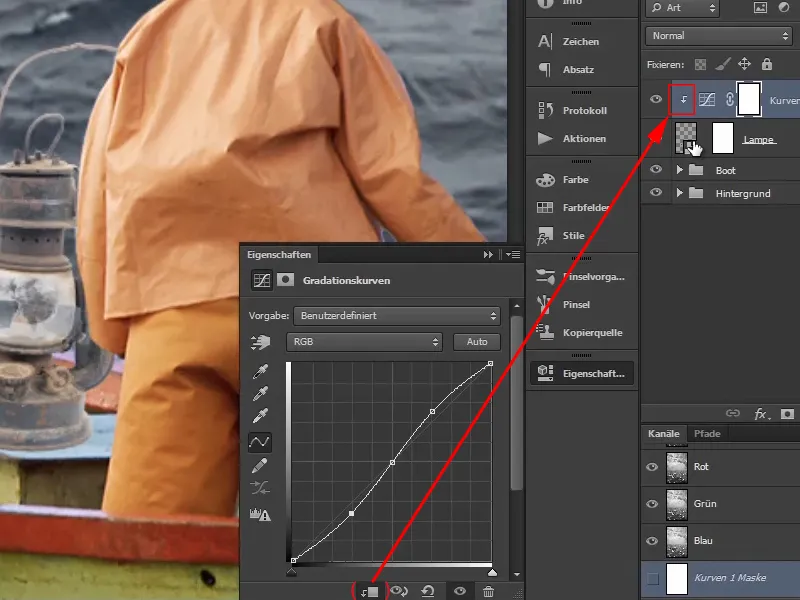Delete the adjustment layer via trash icon
Image resolution: width=800 pixels, height=600 pixels.
click(488, 591)
